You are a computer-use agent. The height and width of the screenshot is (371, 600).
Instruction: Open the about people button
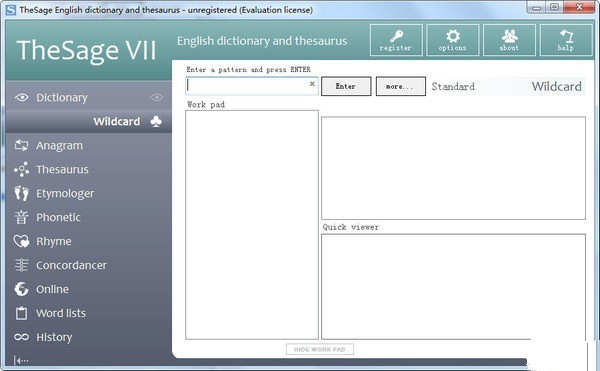(509, 40)
